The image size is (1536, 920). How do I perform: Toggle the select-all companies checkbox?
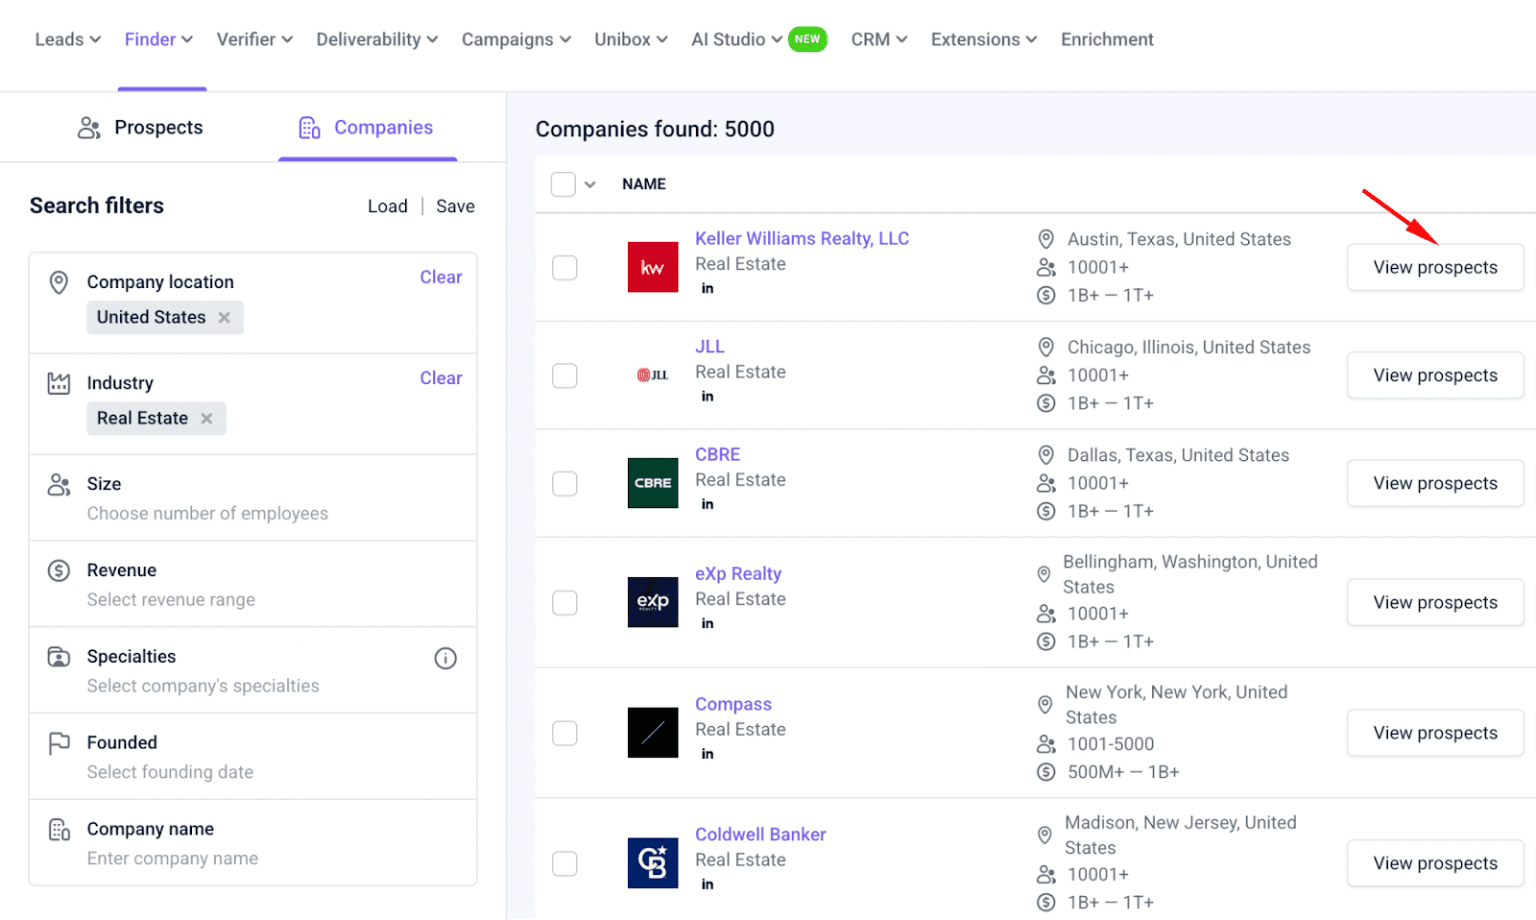563,184
